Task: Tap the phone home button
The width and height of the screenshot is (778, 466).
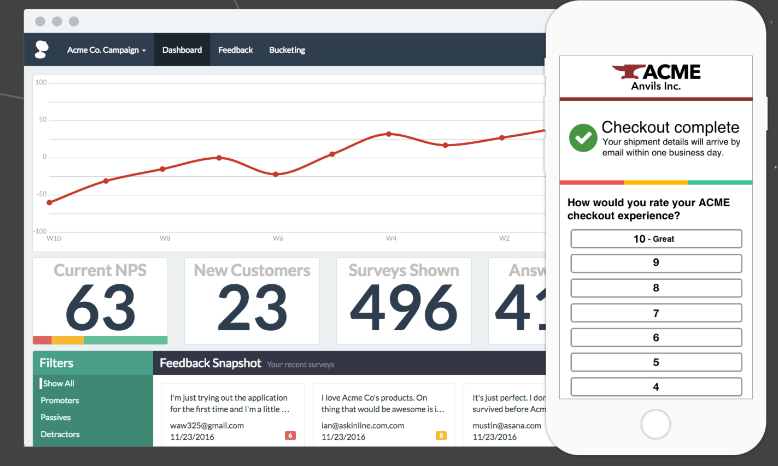Action: (x=655, y=424)
